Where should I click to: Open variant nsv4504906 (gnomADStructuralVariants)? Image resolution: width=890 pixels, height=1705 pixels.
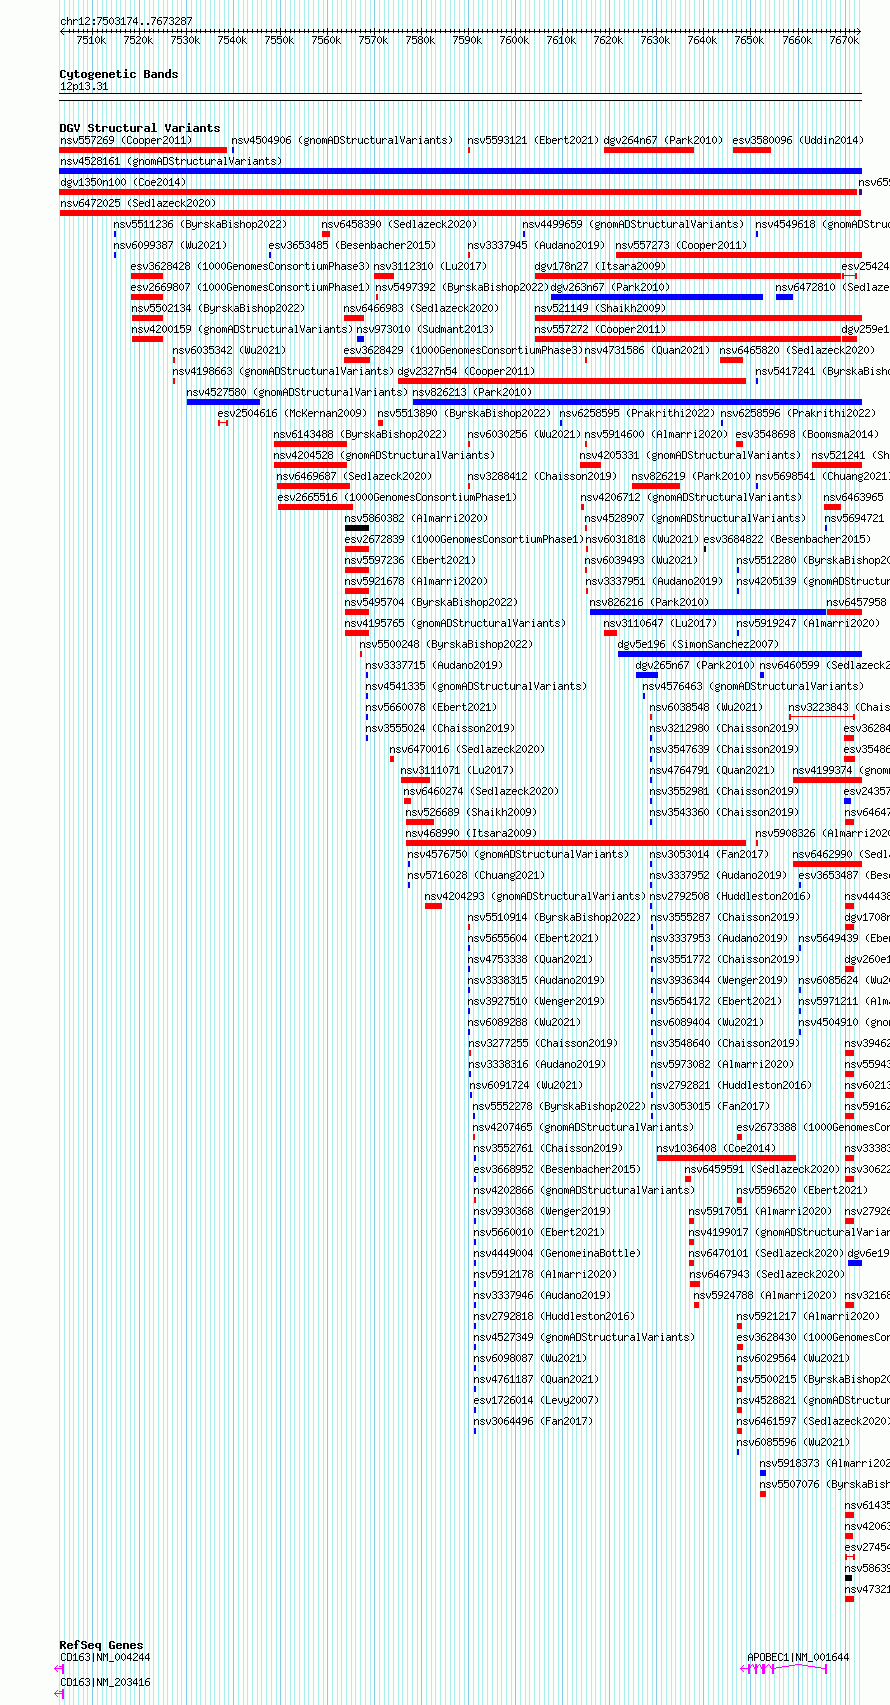pos(342,140)
